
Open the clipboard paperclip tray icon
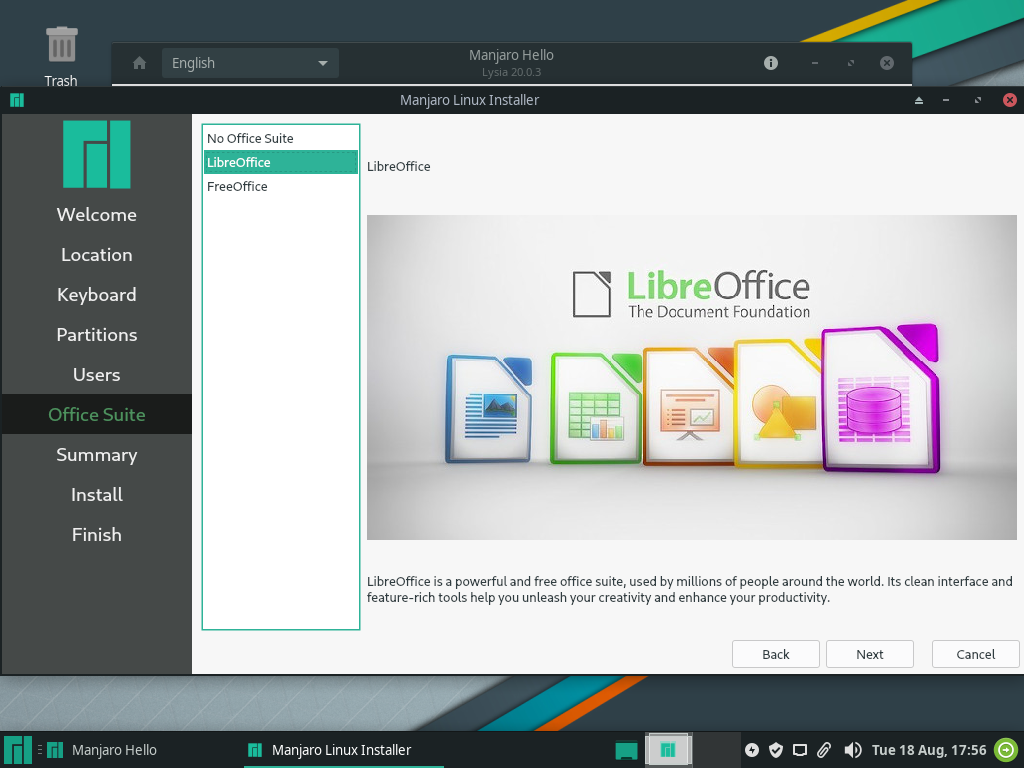pyautogui.click(x=824, y=750)
